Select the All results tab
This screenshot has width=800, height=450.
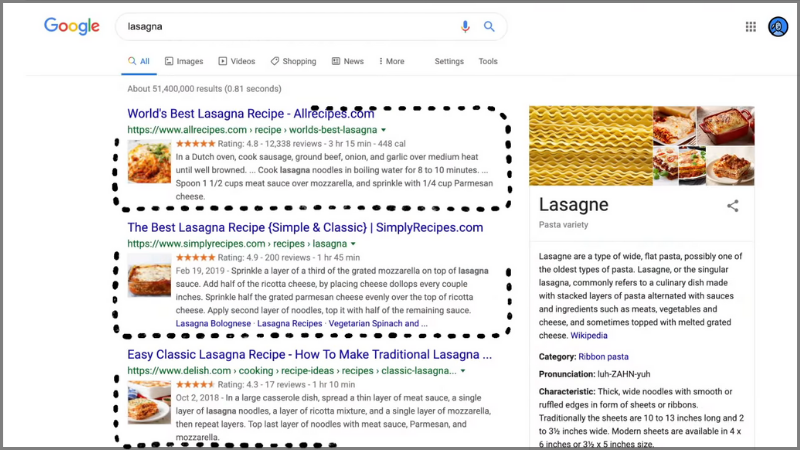[x=139, y=61]
